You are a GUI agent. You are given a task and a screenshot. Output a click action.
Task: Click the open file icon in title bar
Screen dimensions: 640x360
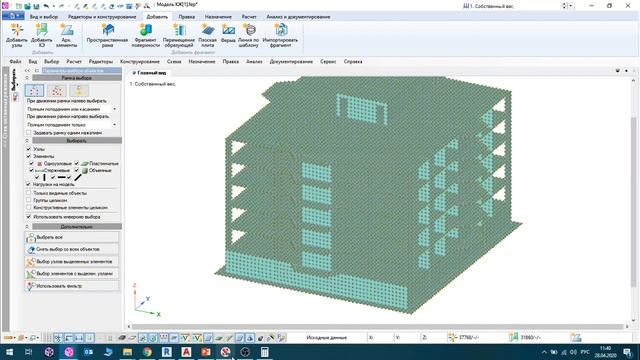(x=27, y=6)
